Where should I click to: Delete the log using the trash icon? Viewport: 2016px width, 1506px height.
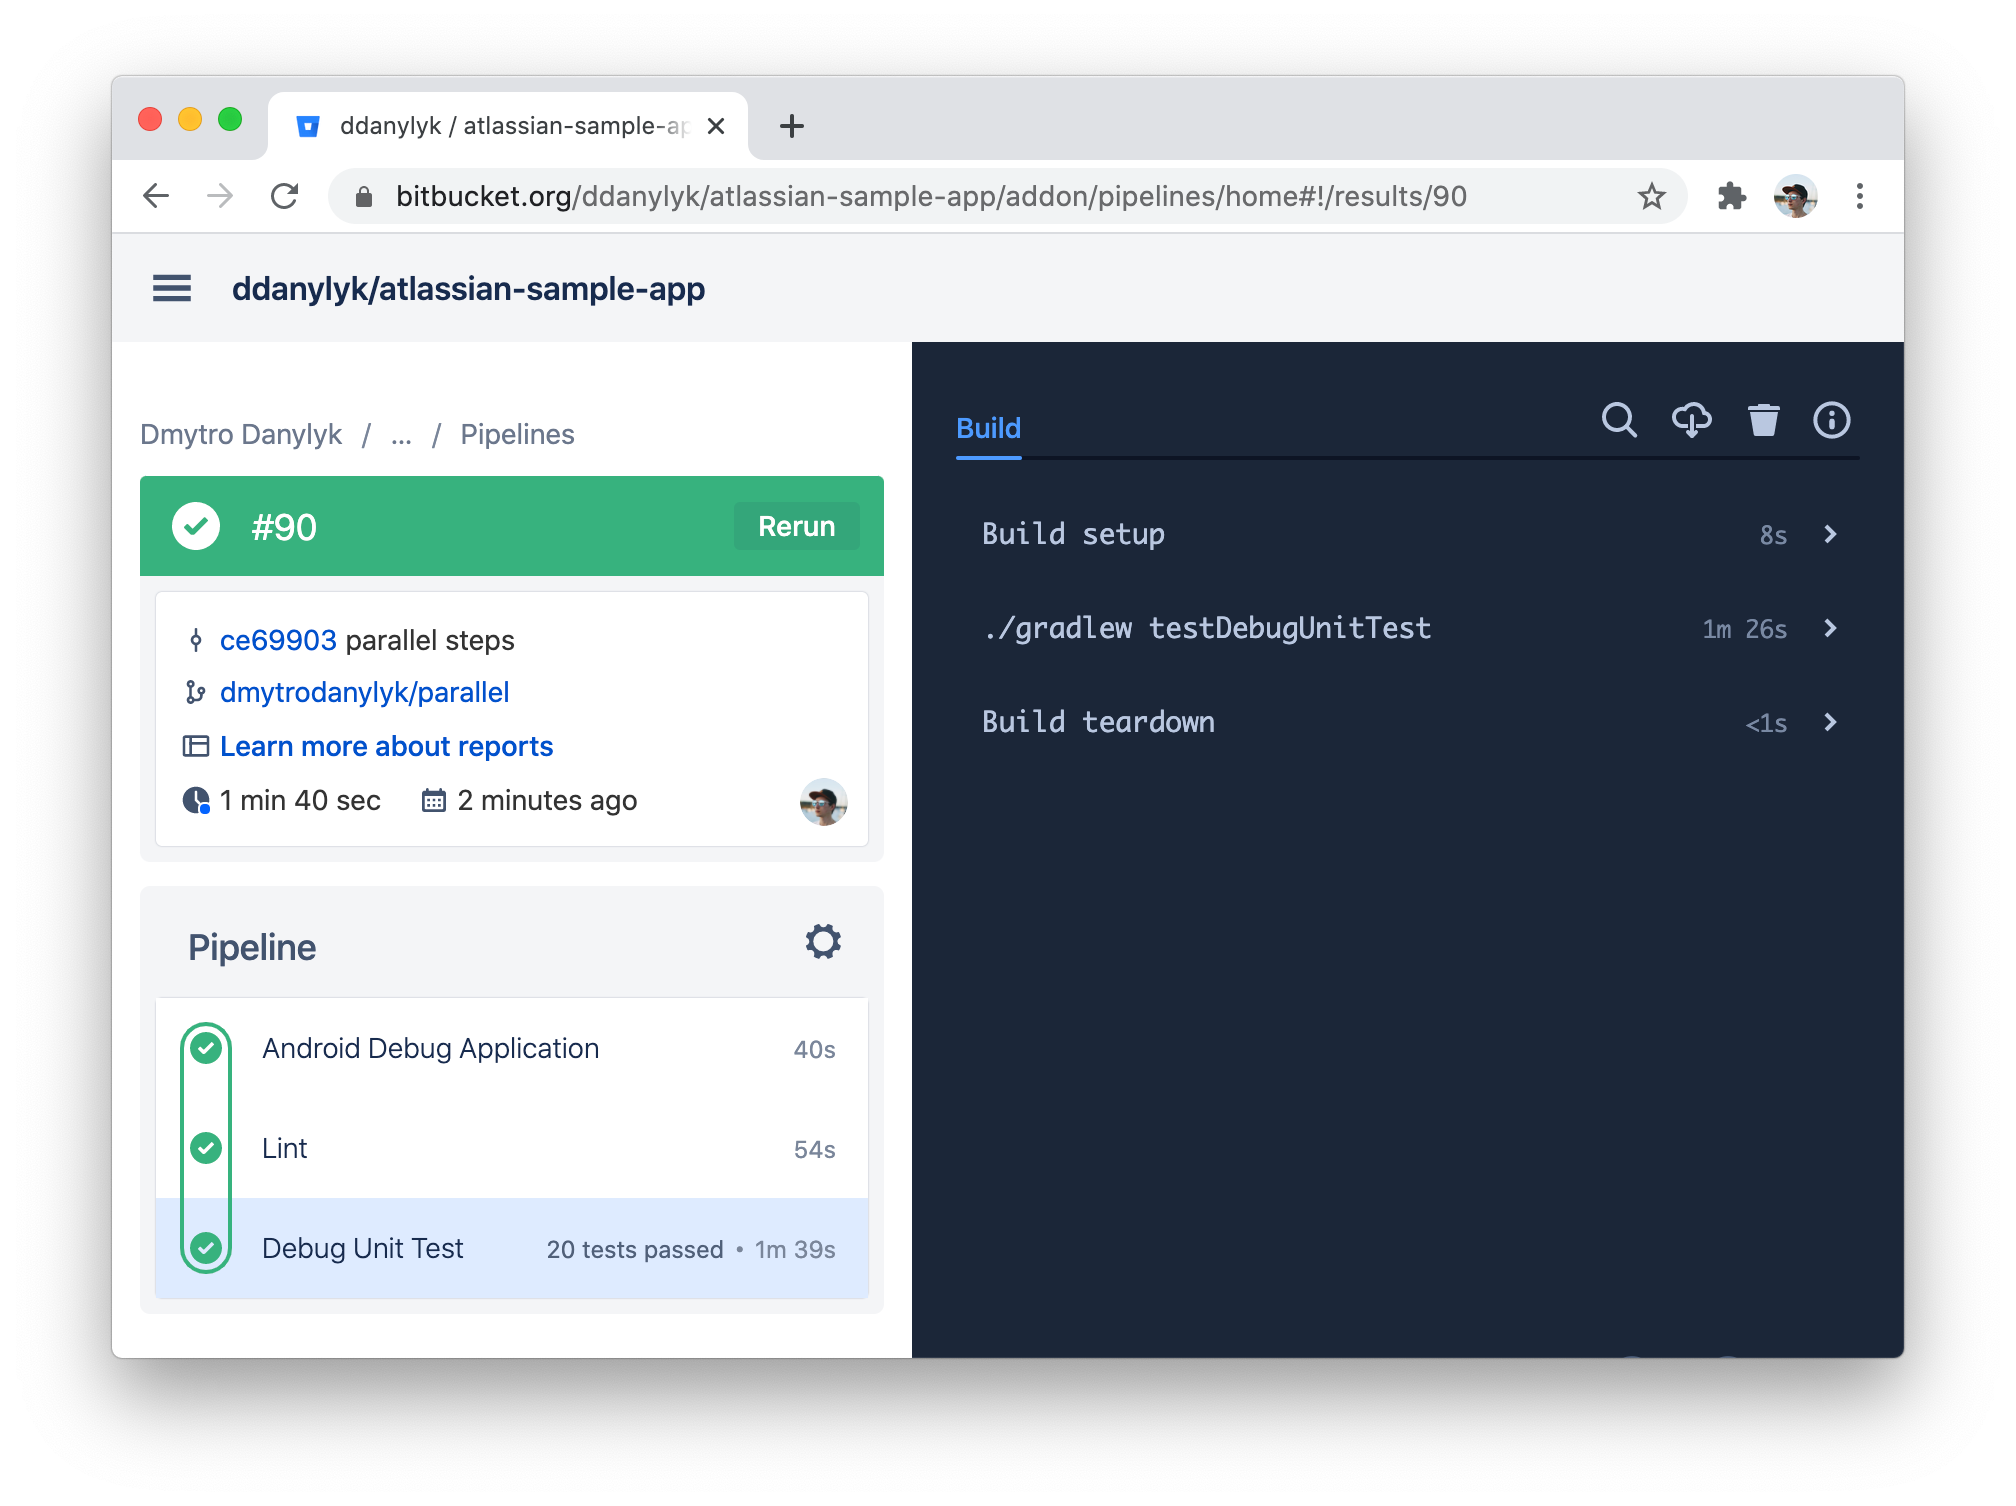1763,420
